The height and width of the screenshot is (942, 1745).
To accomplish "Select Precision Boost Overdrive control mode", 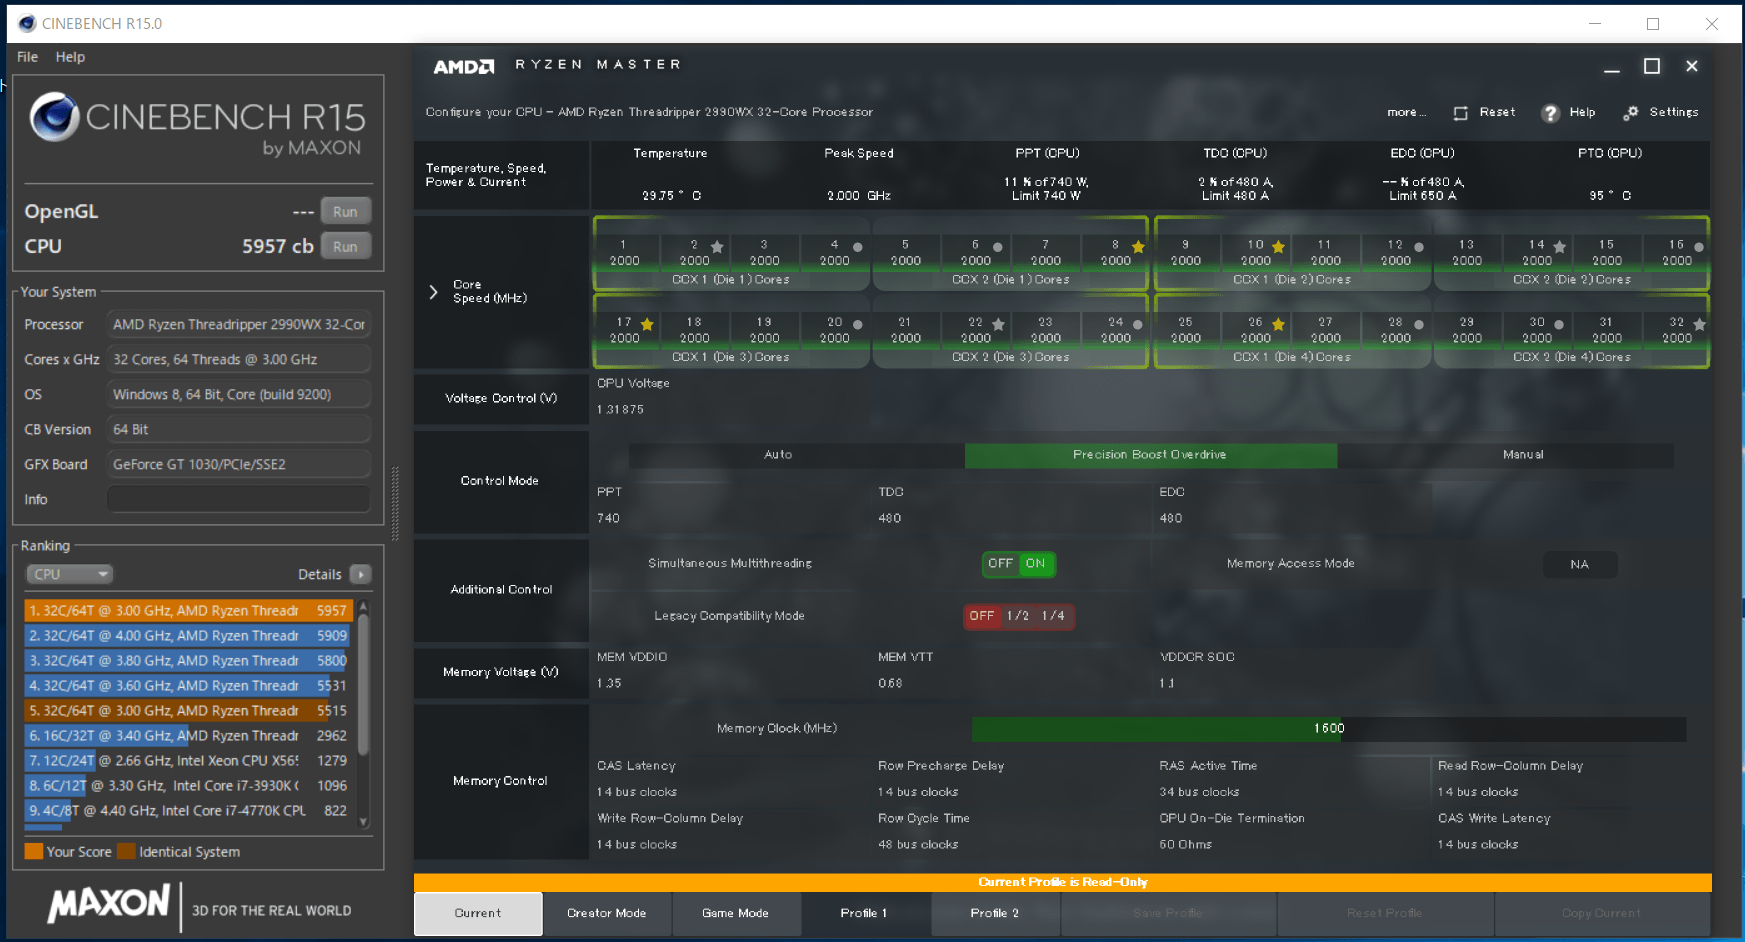I will [x=1150, y=455].
